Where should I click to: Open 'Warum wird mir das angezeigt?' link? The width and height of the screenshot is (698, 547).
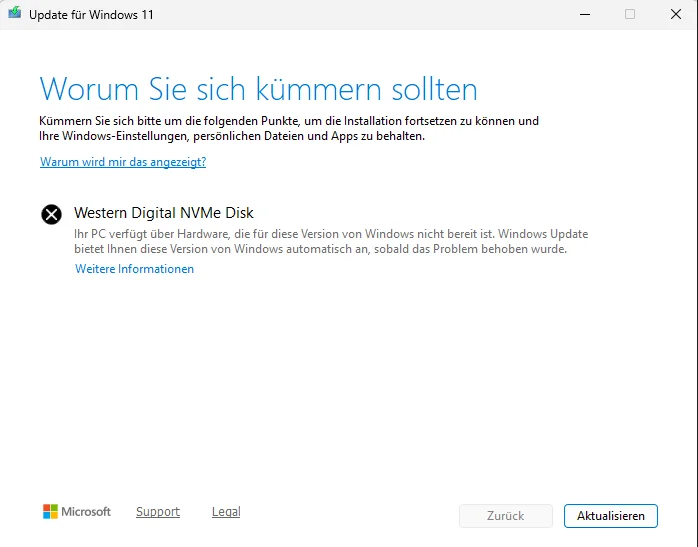(x=123, y=162)
